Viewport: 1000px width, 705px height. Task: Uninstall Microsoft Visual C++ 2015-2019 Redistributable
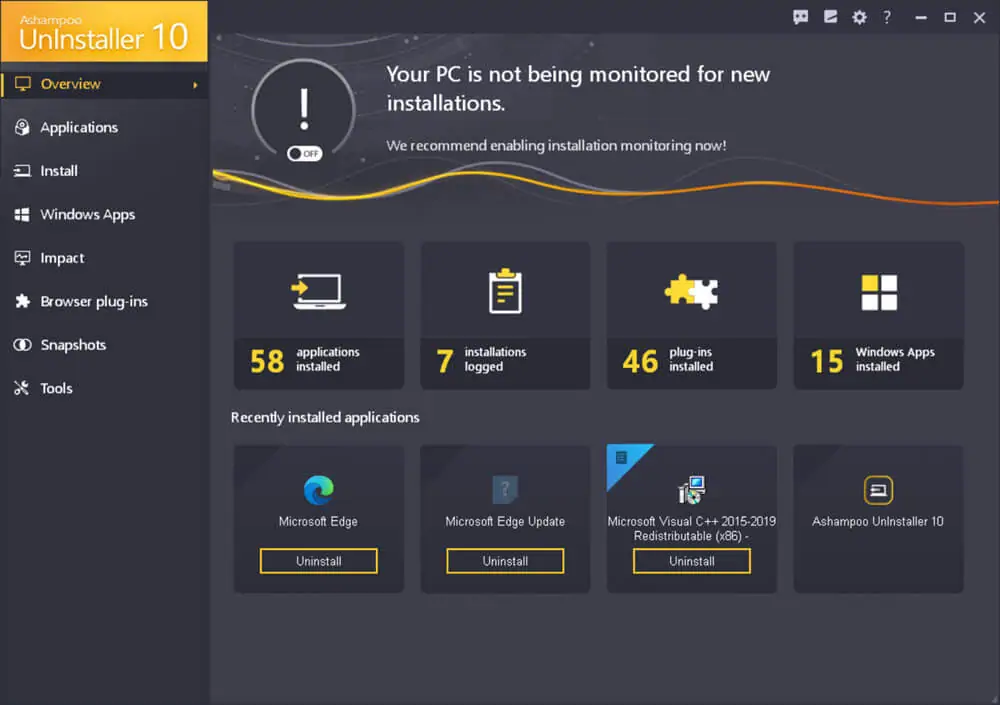click(692, 561)
